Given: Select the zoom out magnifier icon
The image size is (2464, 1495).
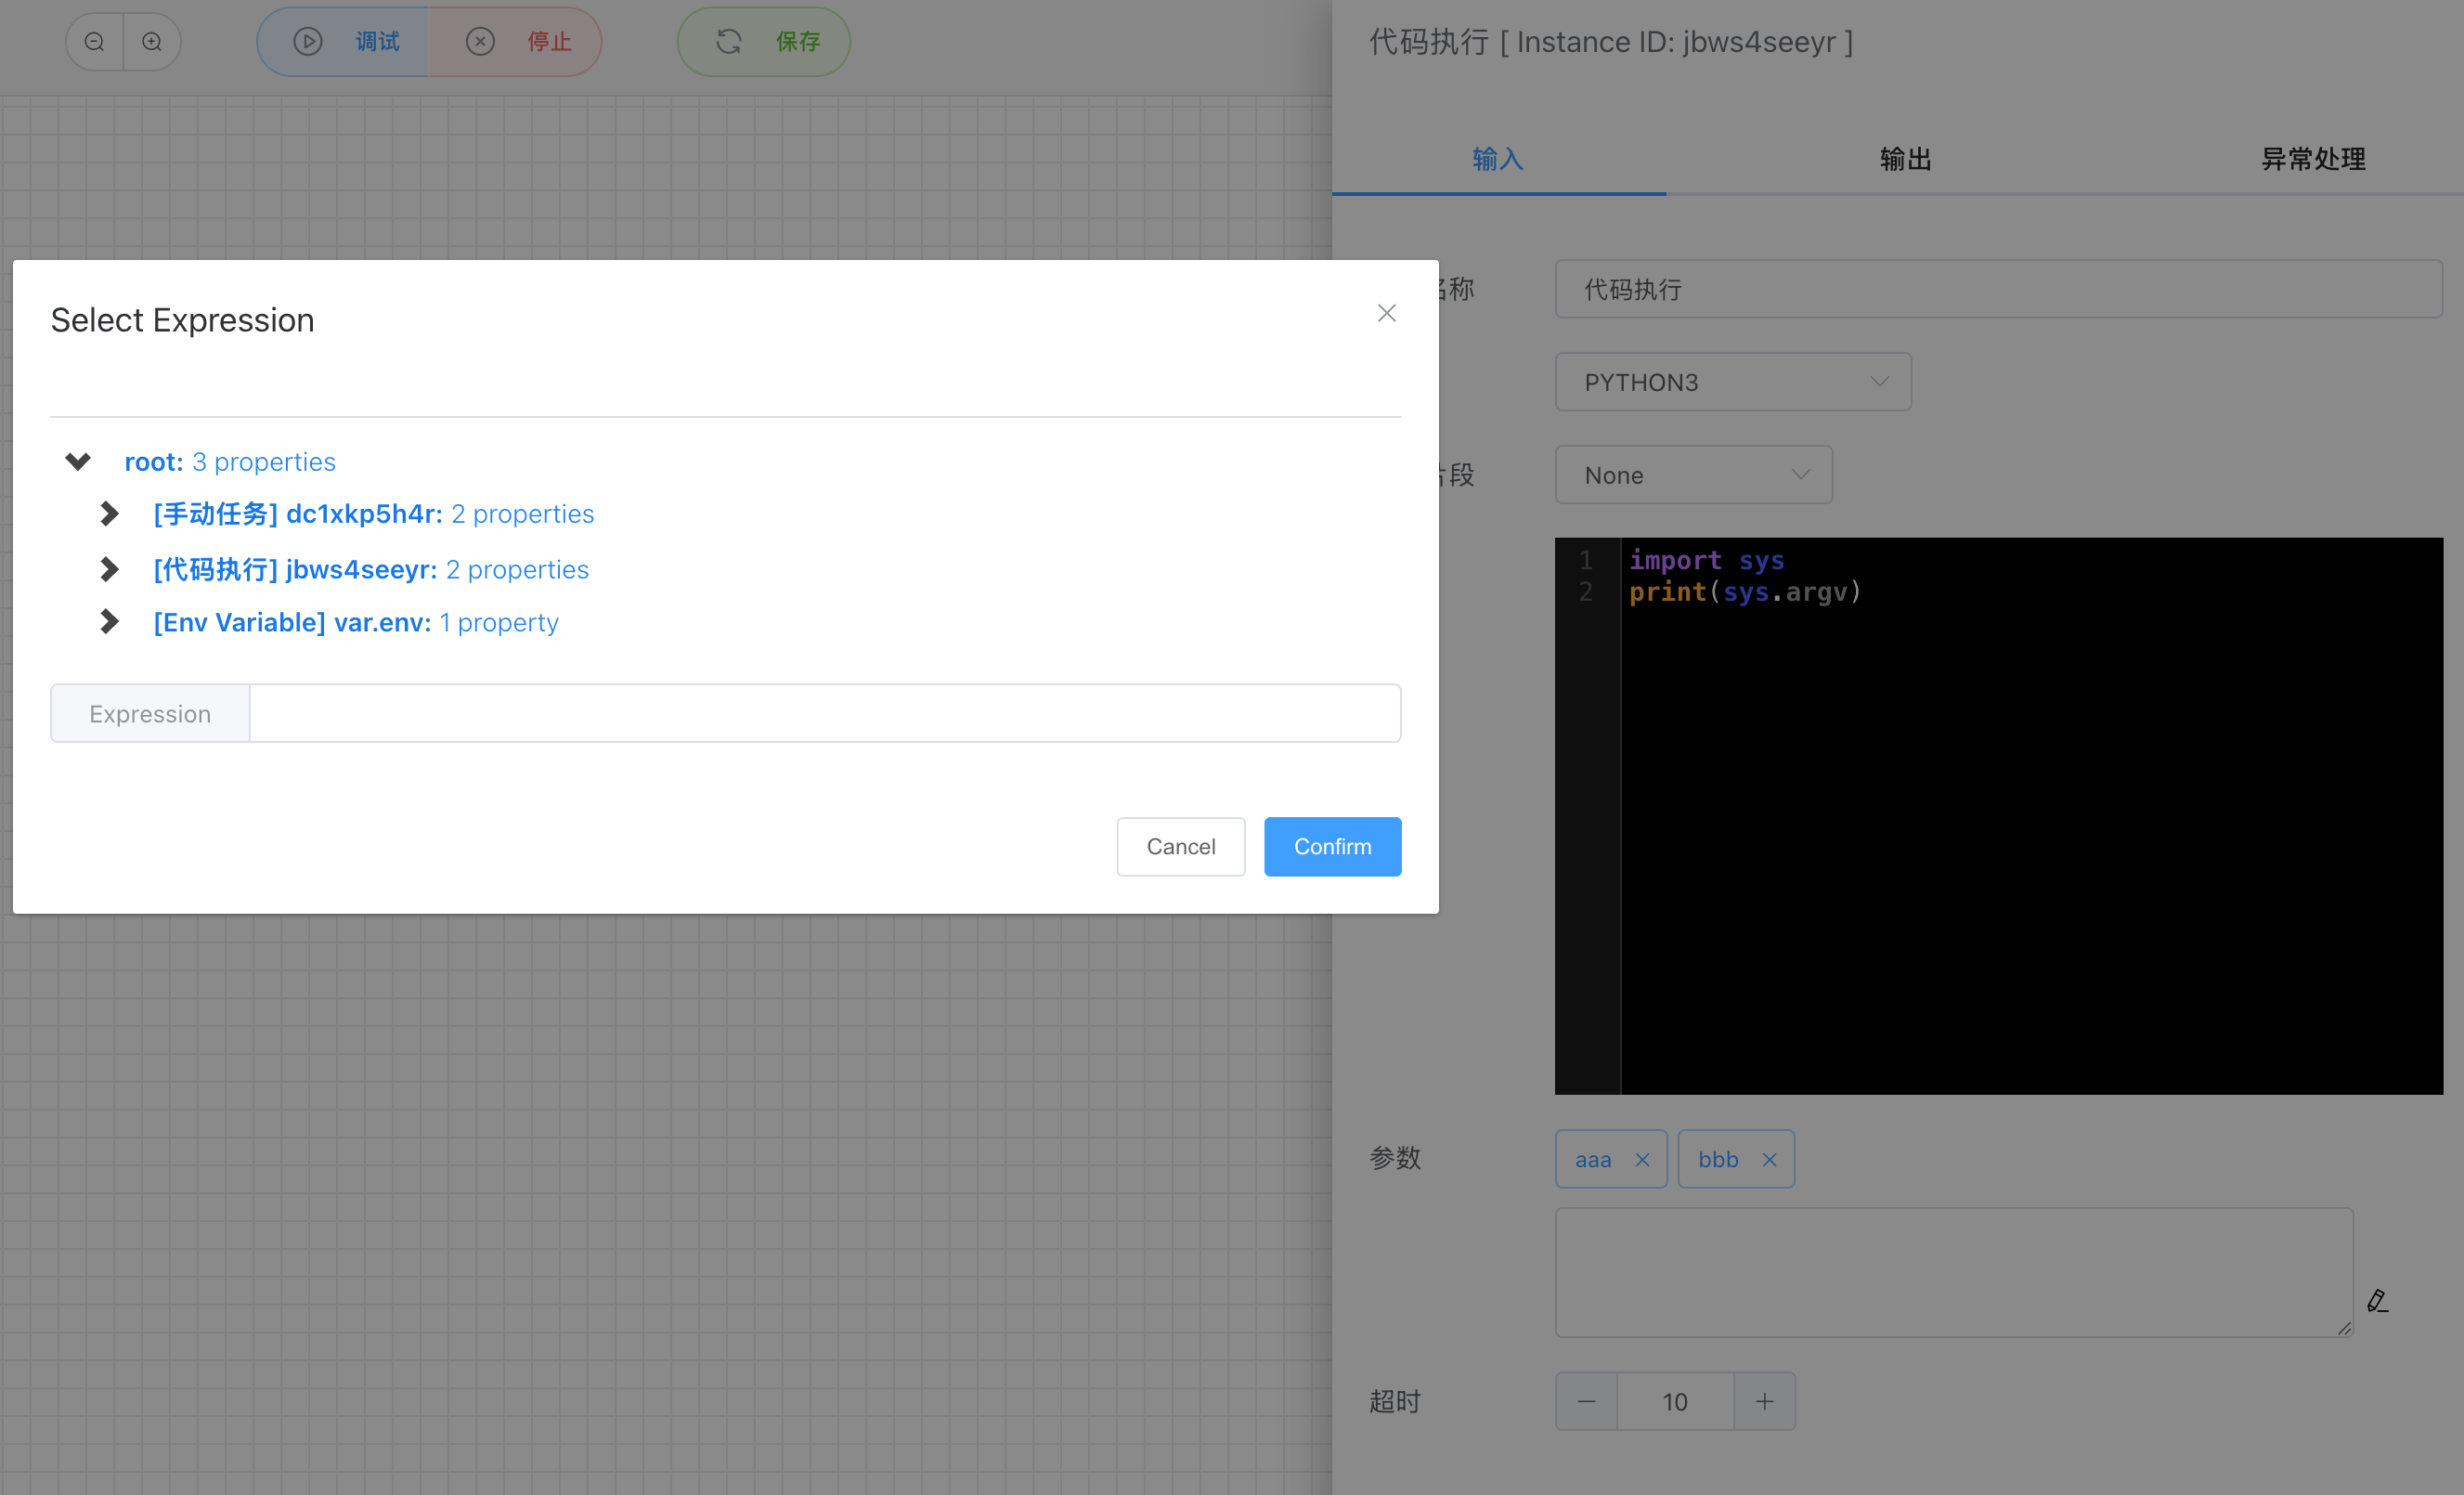Looking at the screenshot, I should click(x=93, y=42).
